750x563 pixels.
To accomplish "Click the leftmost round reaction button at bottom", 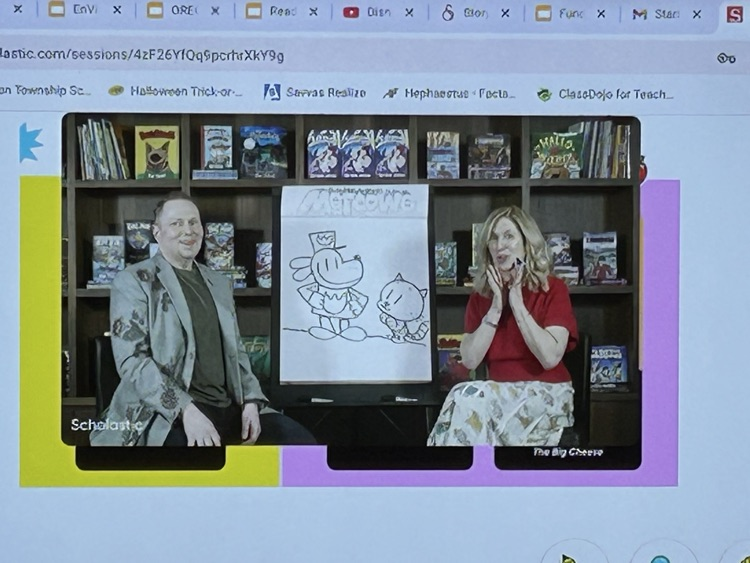I will pos(571,553).
